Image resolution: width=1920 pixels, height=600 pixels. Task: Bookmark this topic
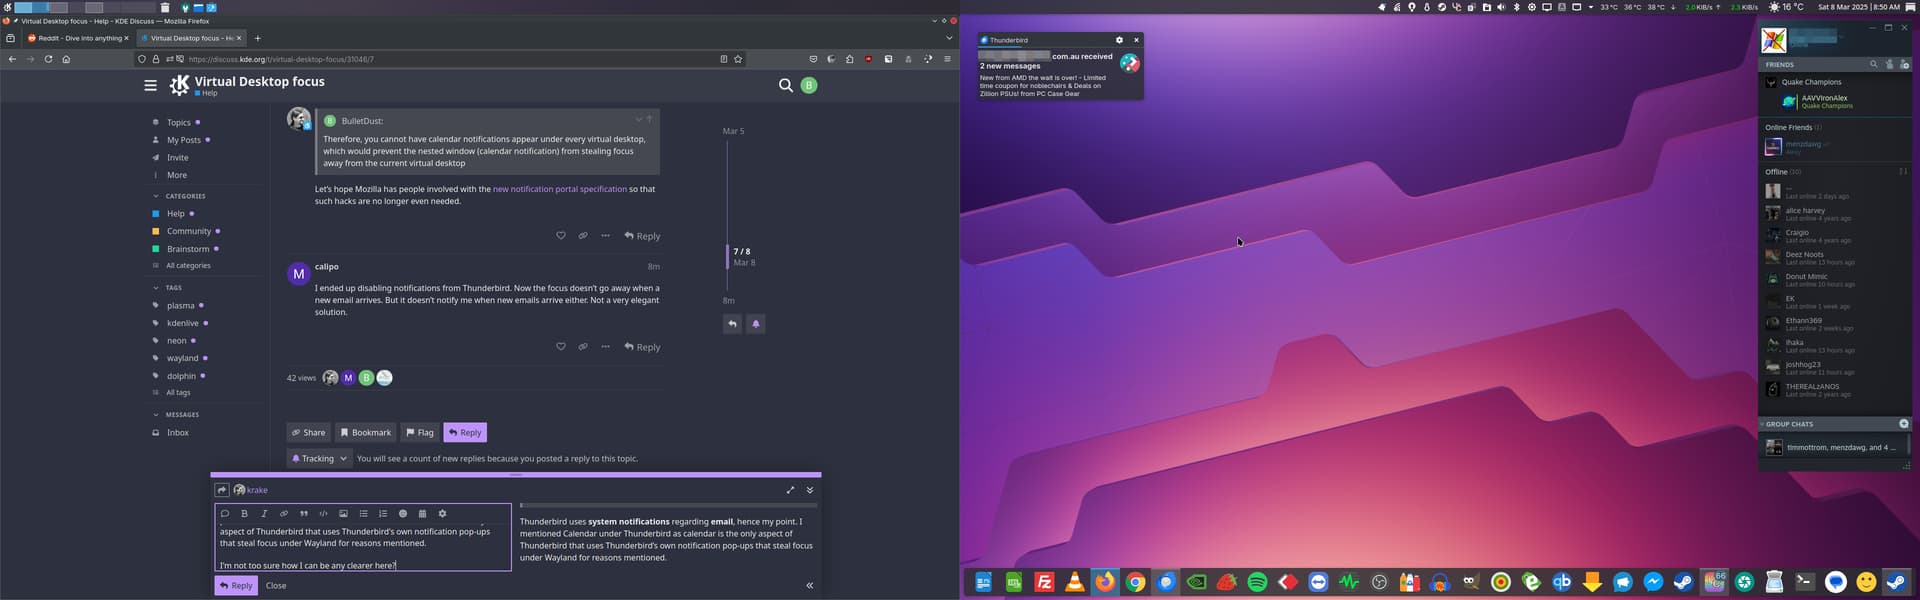pos(365,432)
